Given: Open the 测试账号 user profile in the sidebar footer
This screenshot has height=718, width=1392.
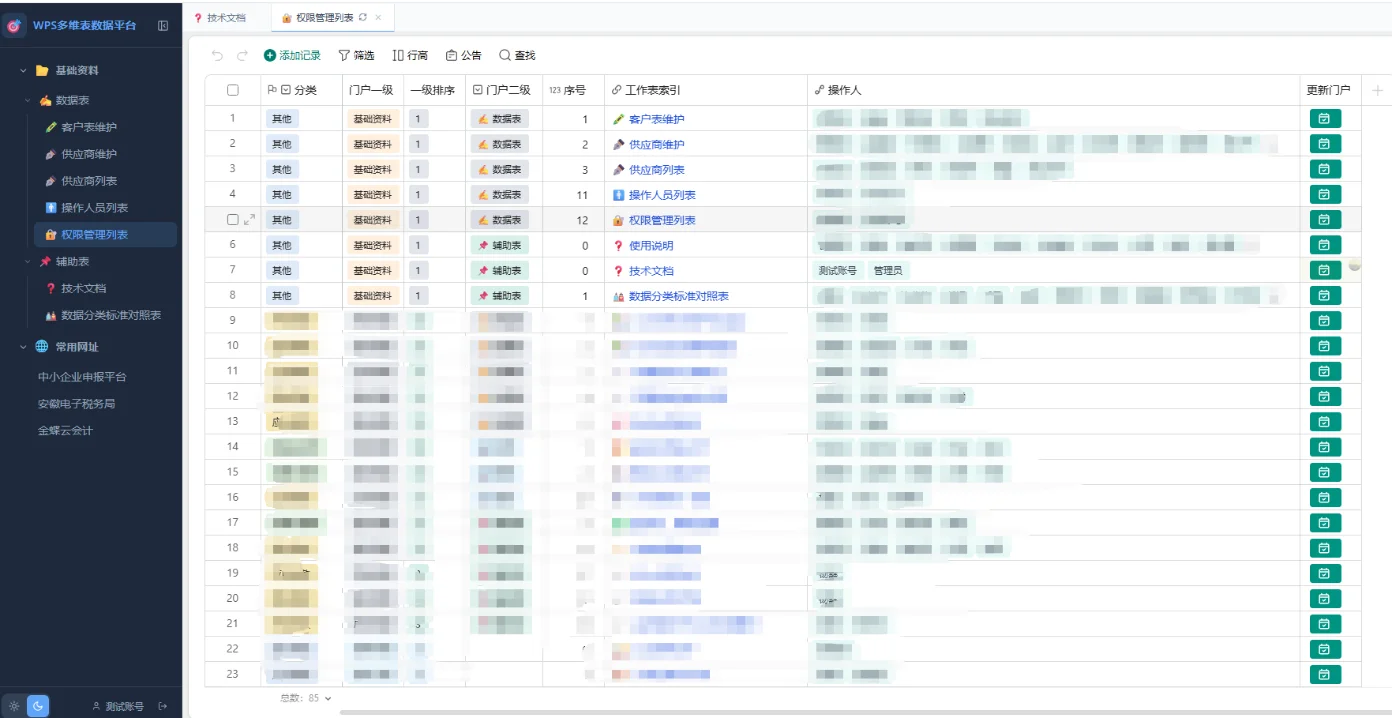Looking at the screenshot, I should 118,706.
